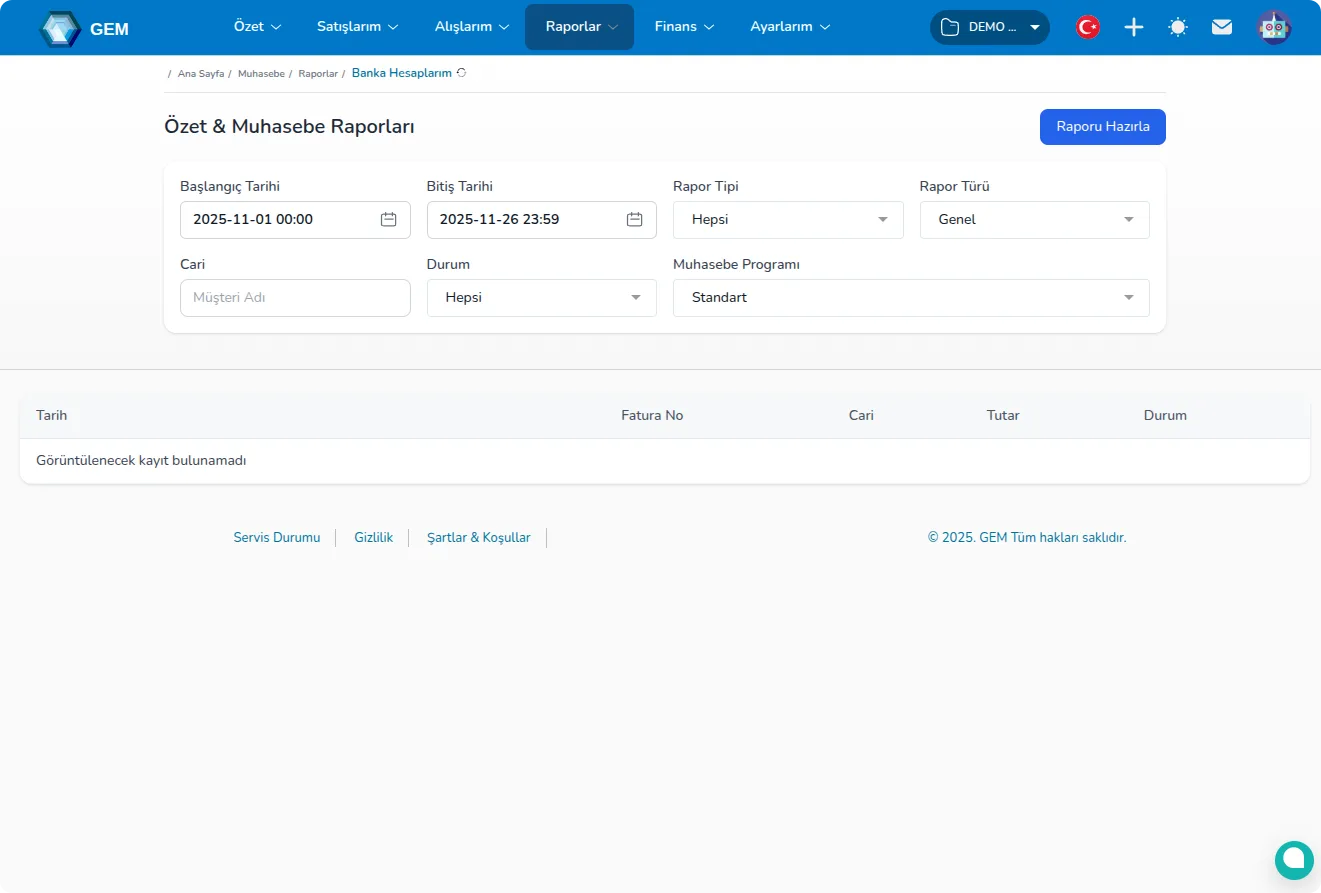Click the refresh icon beside Banka Hesaplarım
This screenshot has width=1321, height=893.
click(461, 73)
